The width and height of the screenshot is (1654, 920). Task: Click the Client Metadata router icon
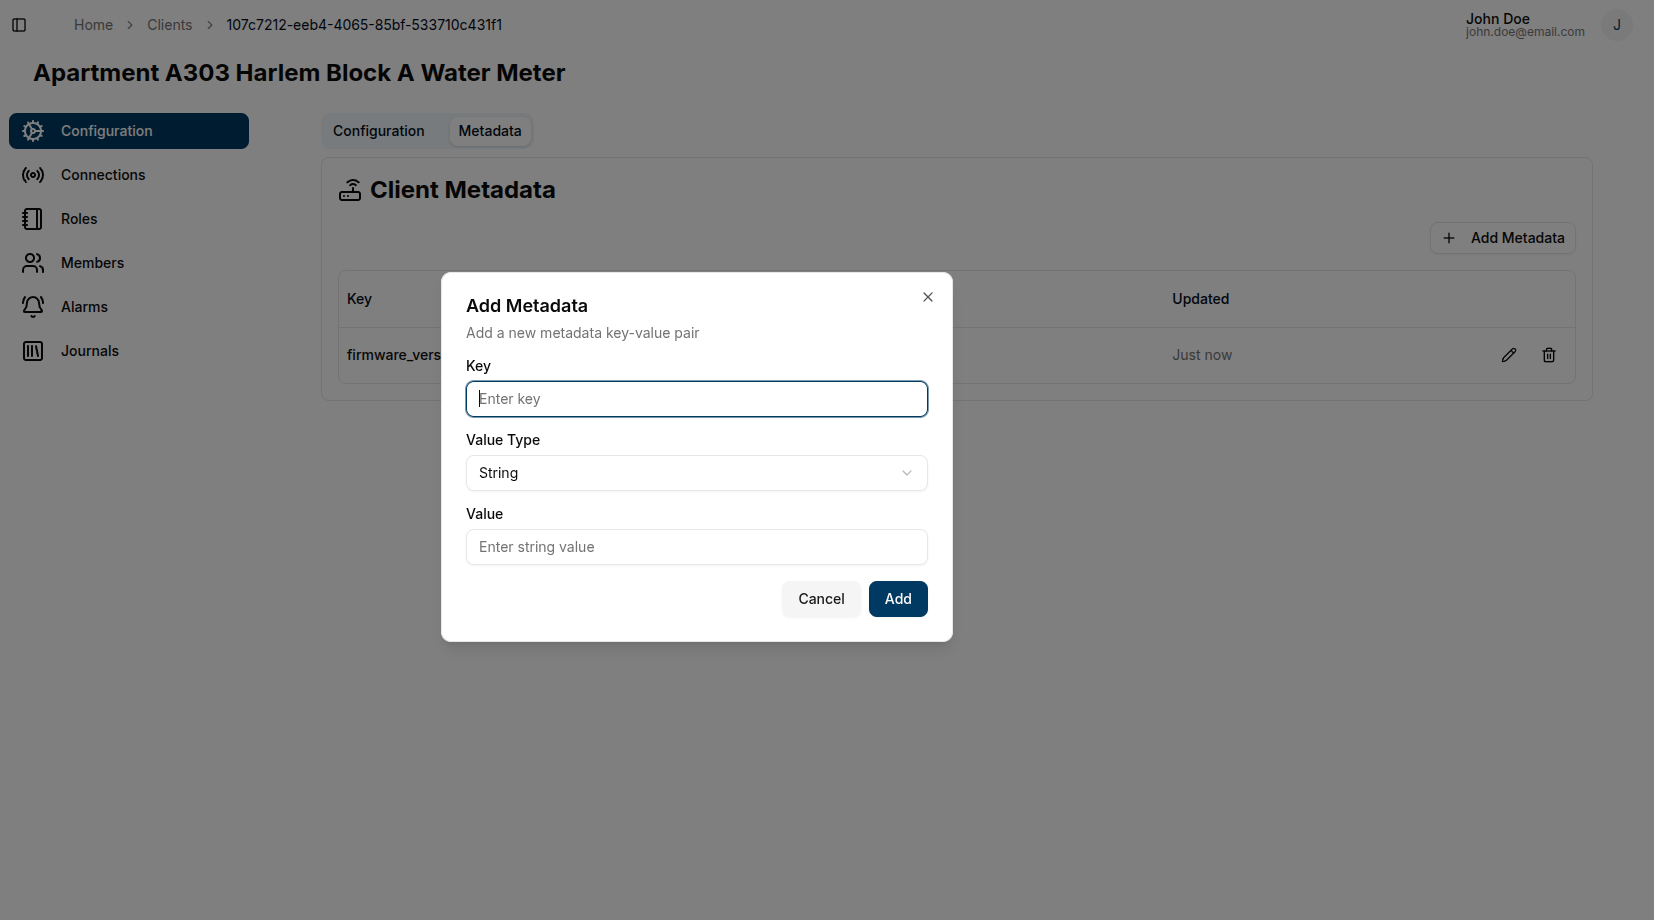349,189
